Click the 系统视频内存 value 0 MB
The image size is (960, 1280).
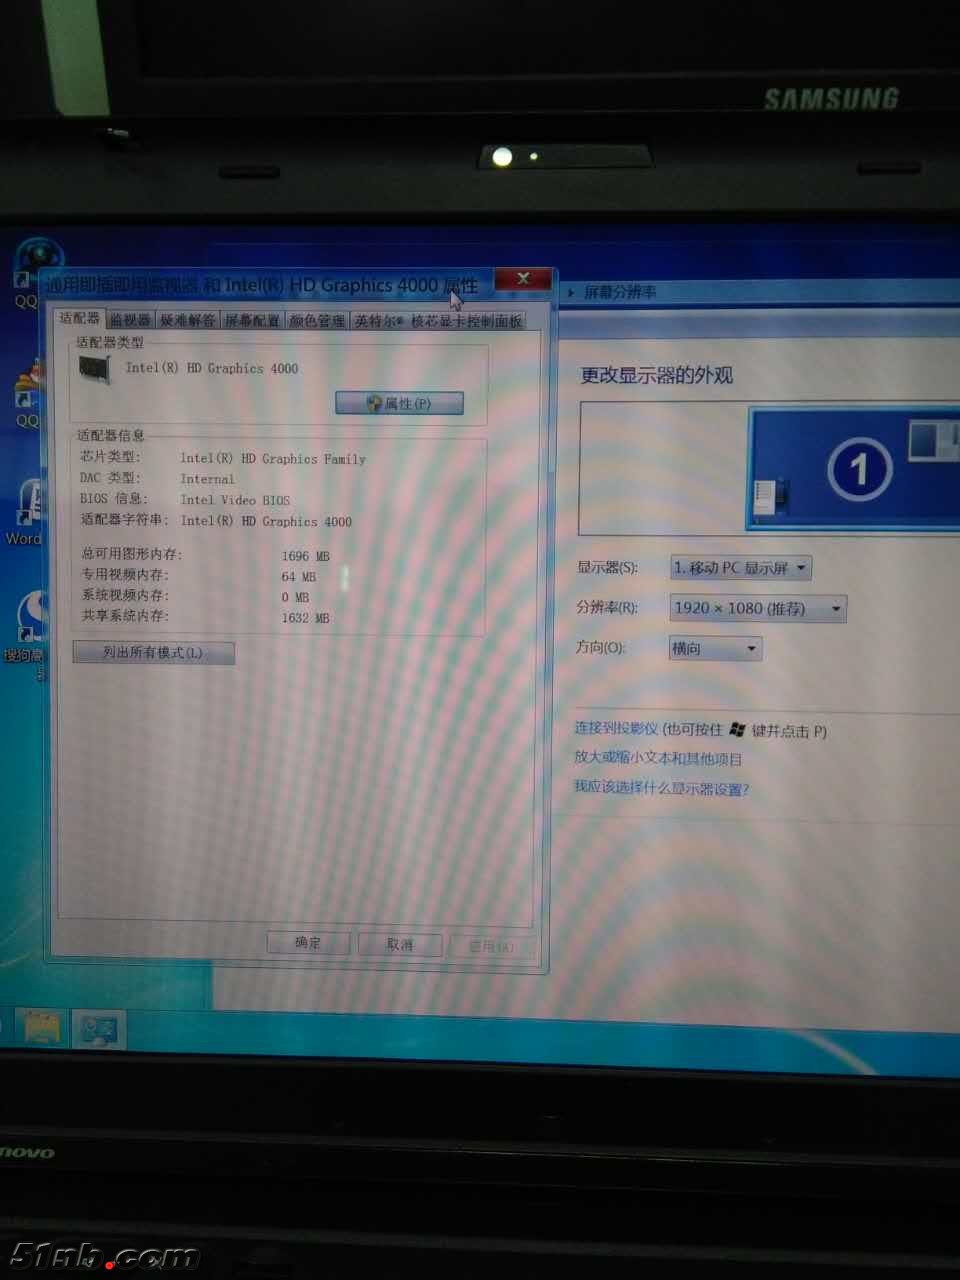point(295,597)
